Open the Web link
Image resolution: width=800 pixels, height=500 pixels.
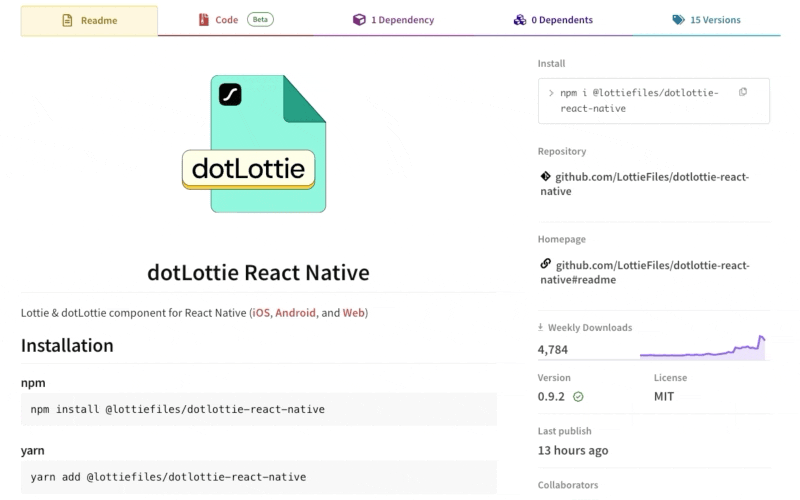[354, 313]
